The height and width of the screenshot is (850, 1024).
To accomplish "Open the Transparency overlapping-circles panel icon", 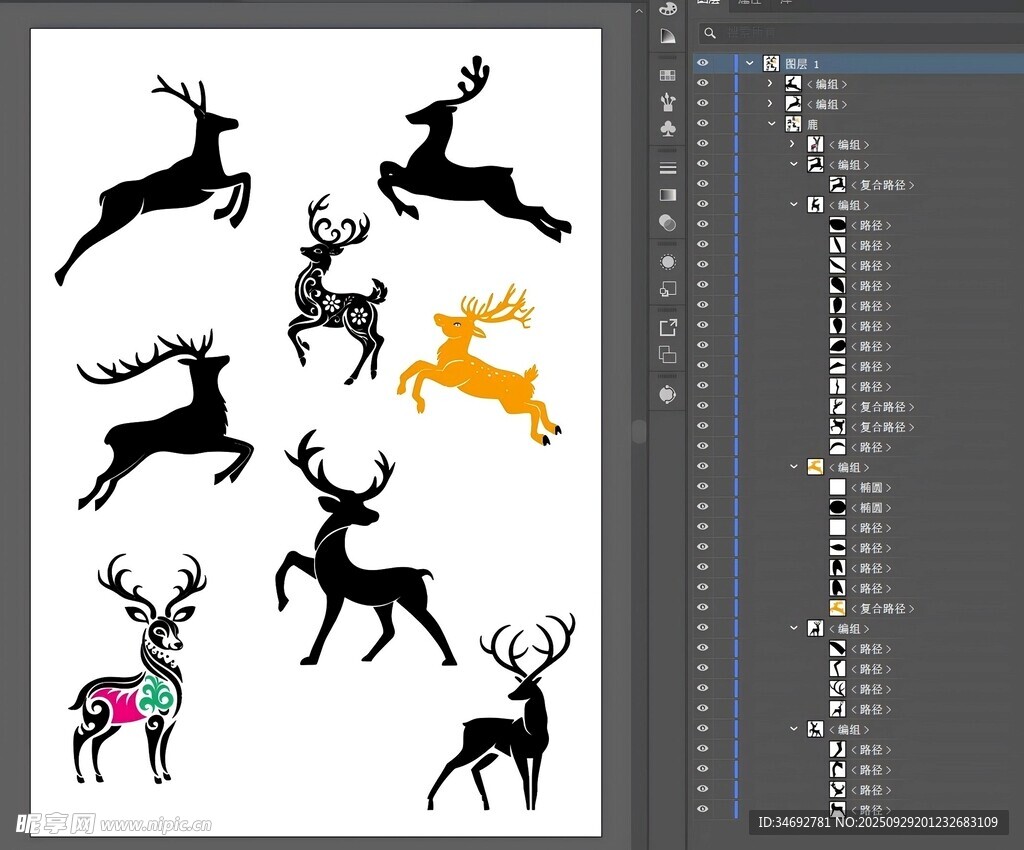I will tap(668, 222).
